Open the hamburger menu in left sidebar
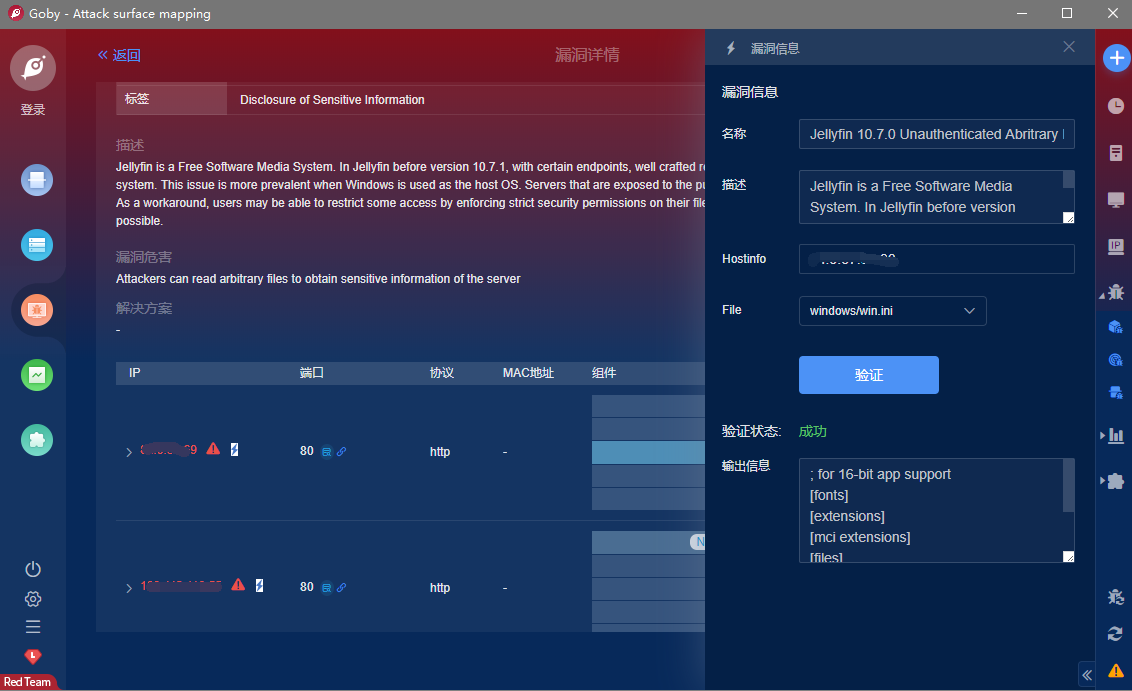Screen dimensions: 1132x691 coord(33,627)
